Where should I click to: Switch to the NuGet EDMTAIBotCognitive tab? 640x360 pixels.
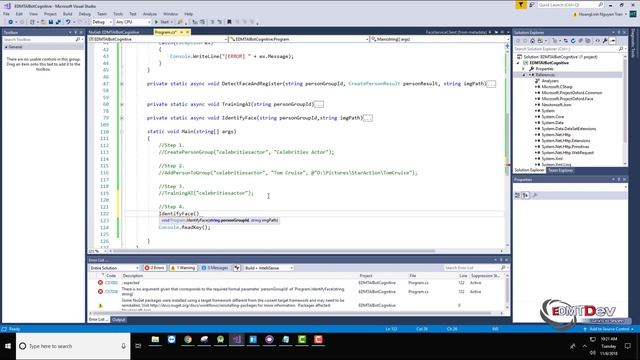click(114, 32)
